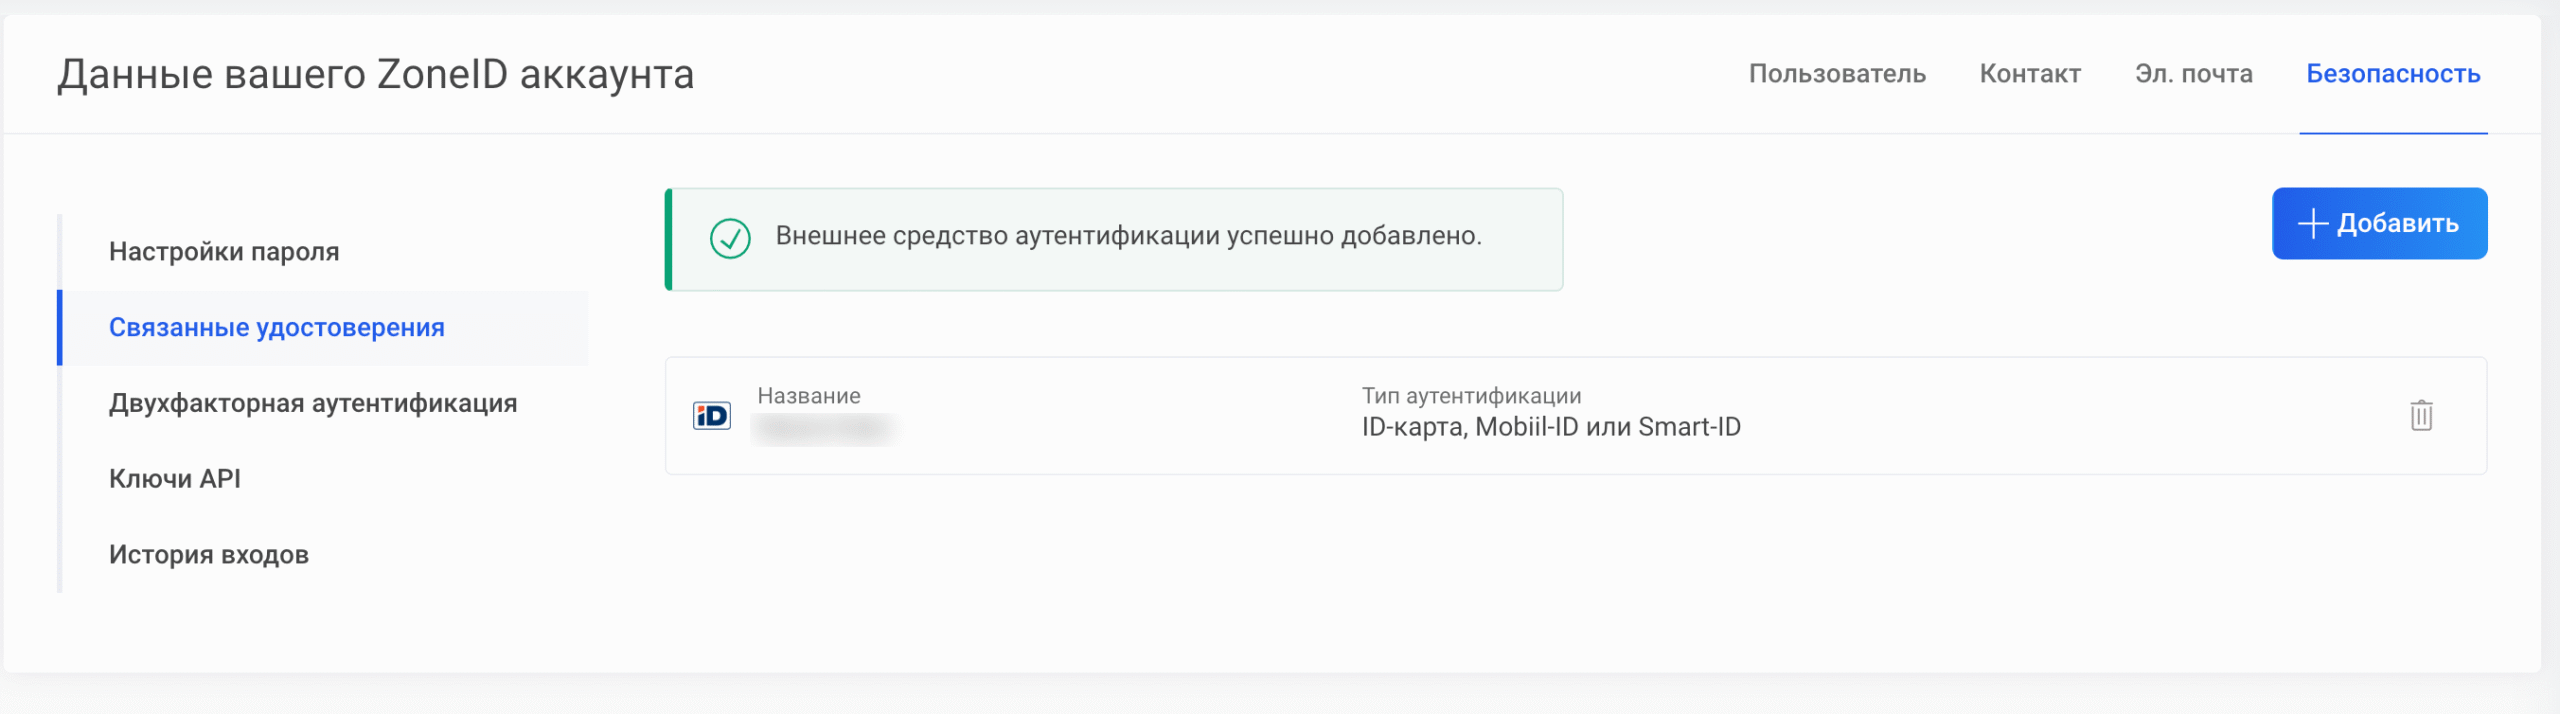Image resolution: width=2560 pixels, height=714 pixels.
Task: Click the blurred credential name value
Action: tap(822, 429)
